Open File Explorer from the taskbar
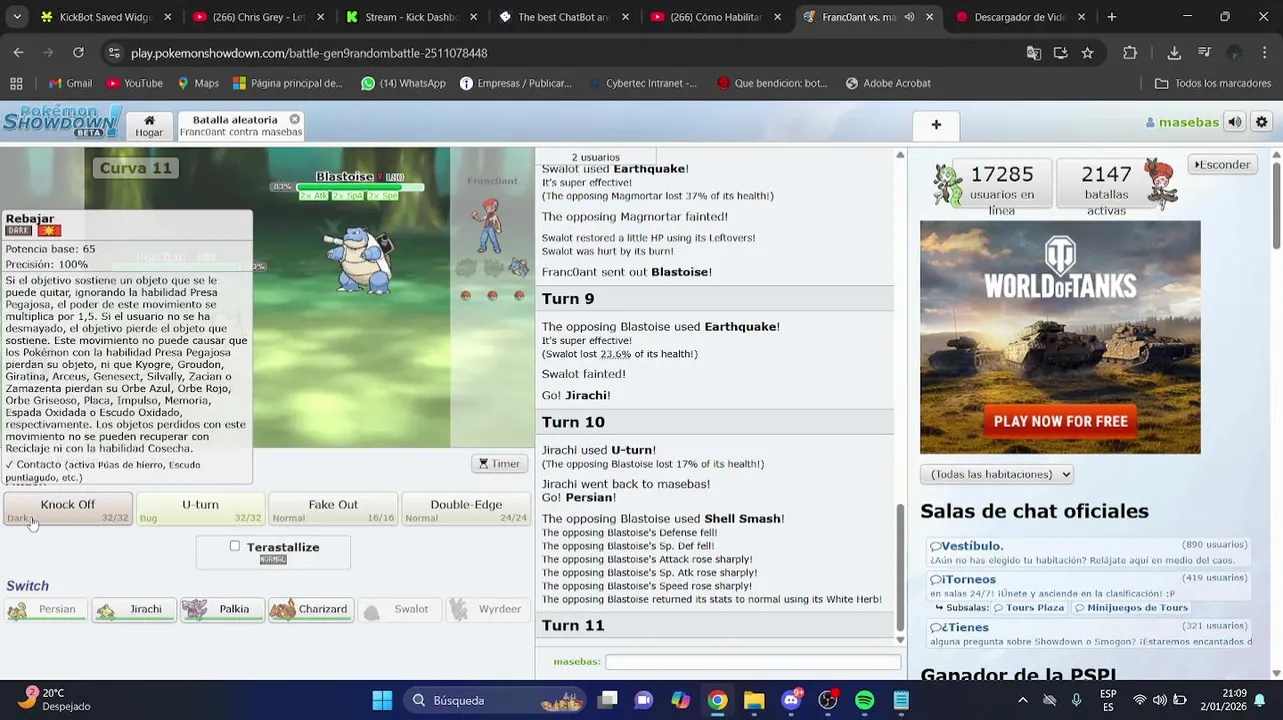The image size is (1283, 720). coord(754,700)
